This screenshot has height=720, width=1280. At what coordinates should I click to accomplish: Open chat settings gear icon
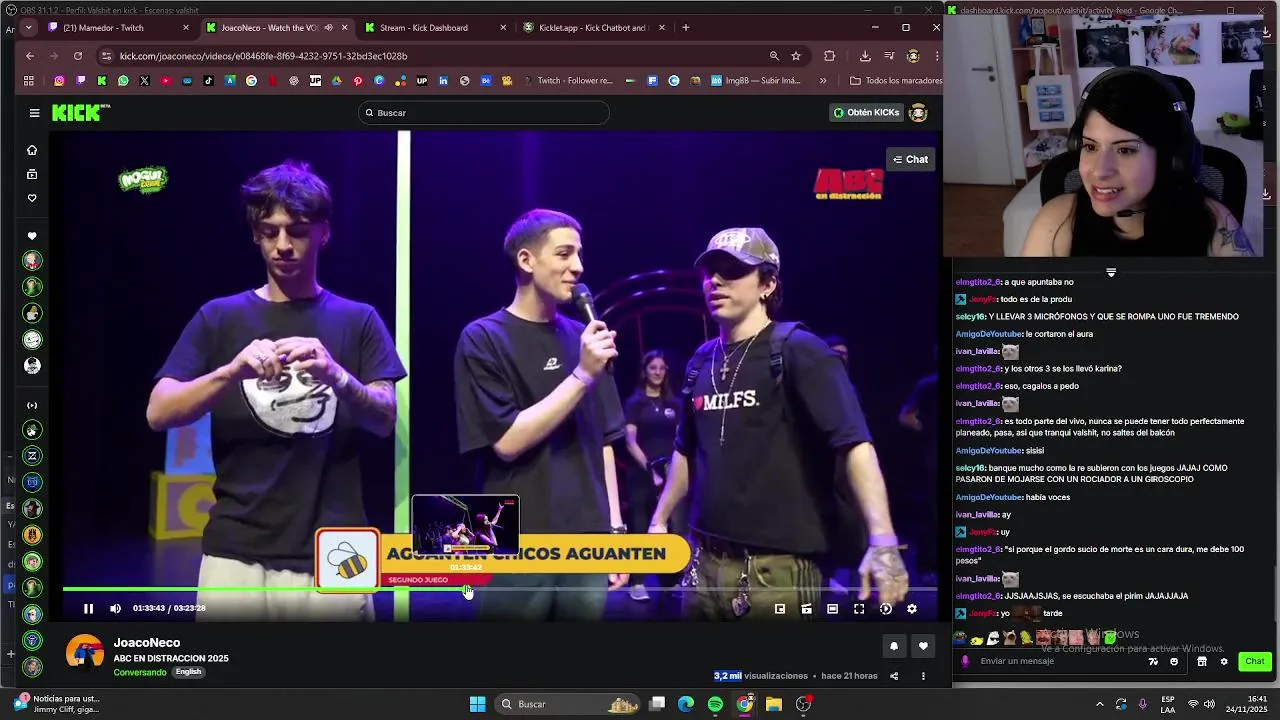1223,661
